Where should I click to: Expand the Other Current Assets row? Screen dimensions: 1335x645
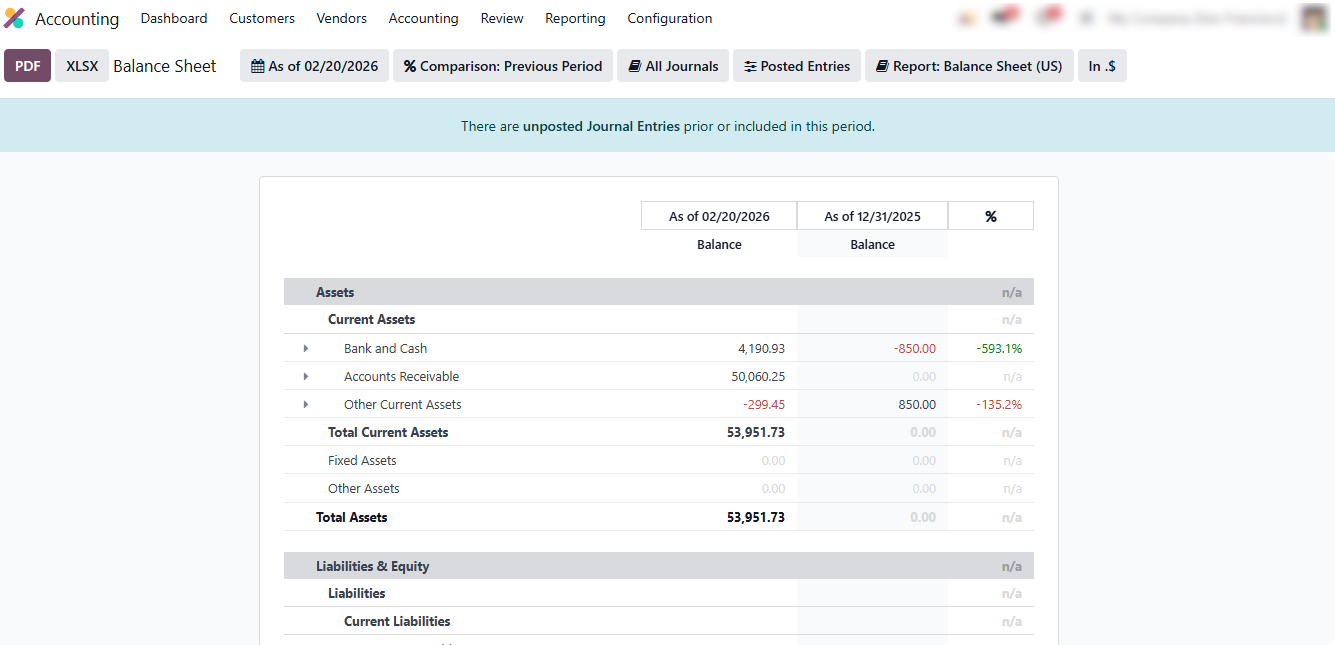[306, 405]
